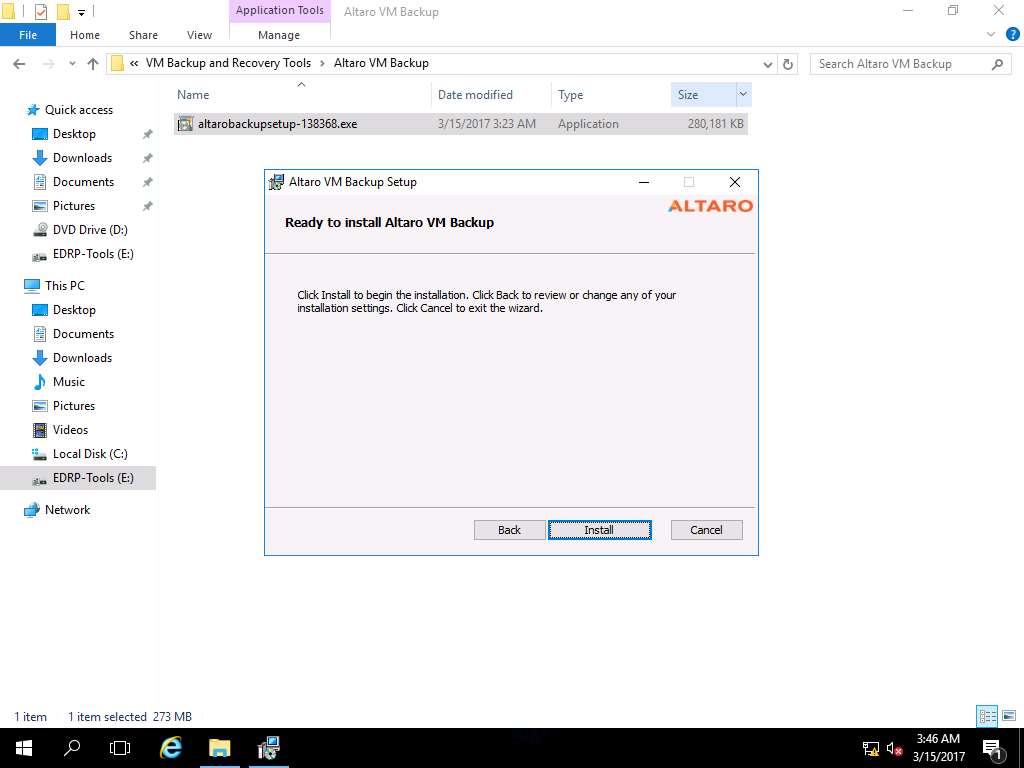The width and height of the screenshot is (1024, 768).
Task: Open the volume tray icon
Action: point(895,749)
